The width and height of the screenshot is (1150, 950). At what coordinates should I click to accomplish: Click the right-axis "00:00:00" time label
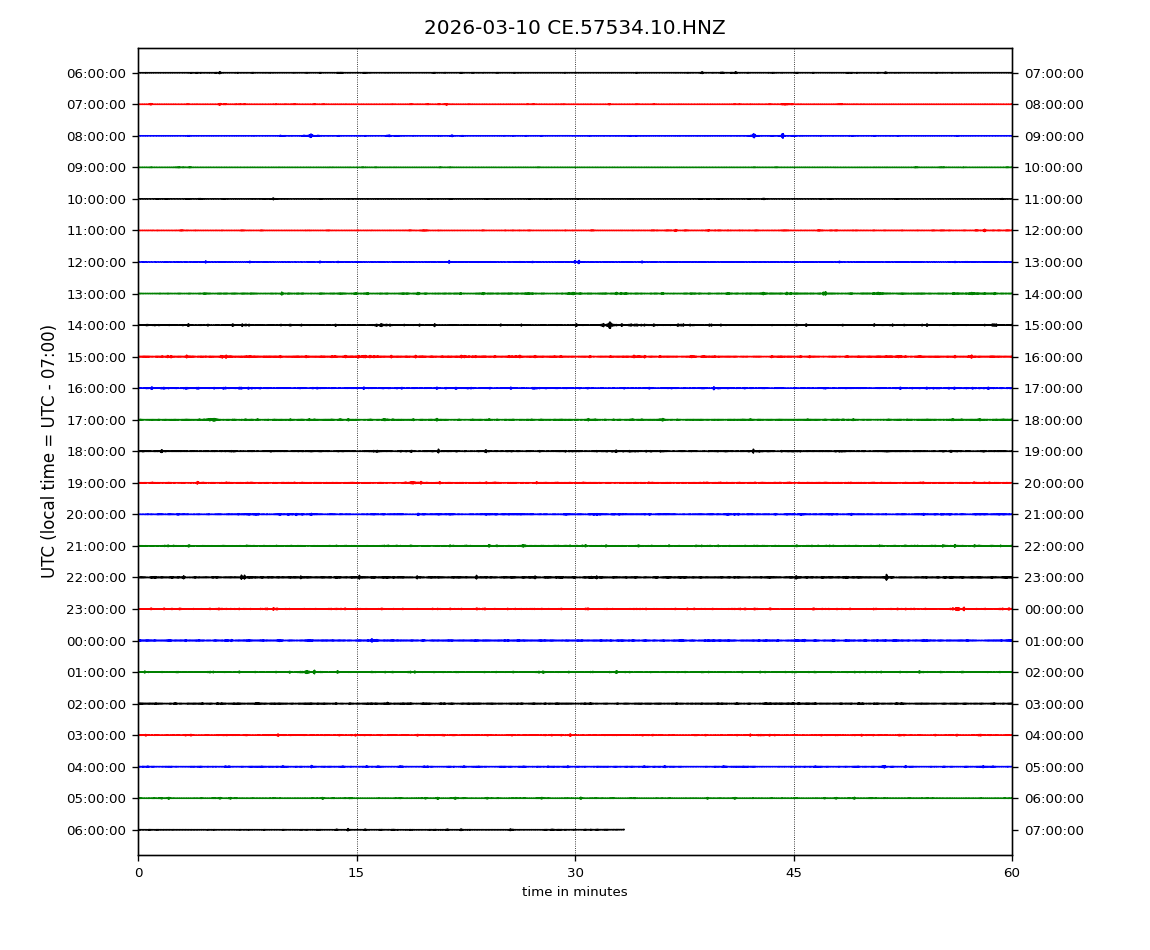click(1053, 609)
